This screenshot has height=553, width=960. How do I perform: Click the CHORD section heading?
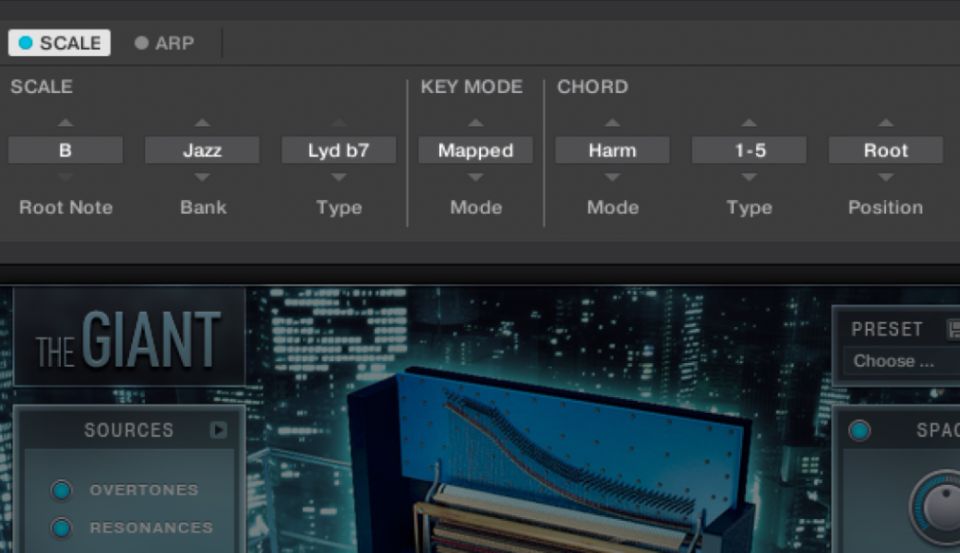point(593,86)
